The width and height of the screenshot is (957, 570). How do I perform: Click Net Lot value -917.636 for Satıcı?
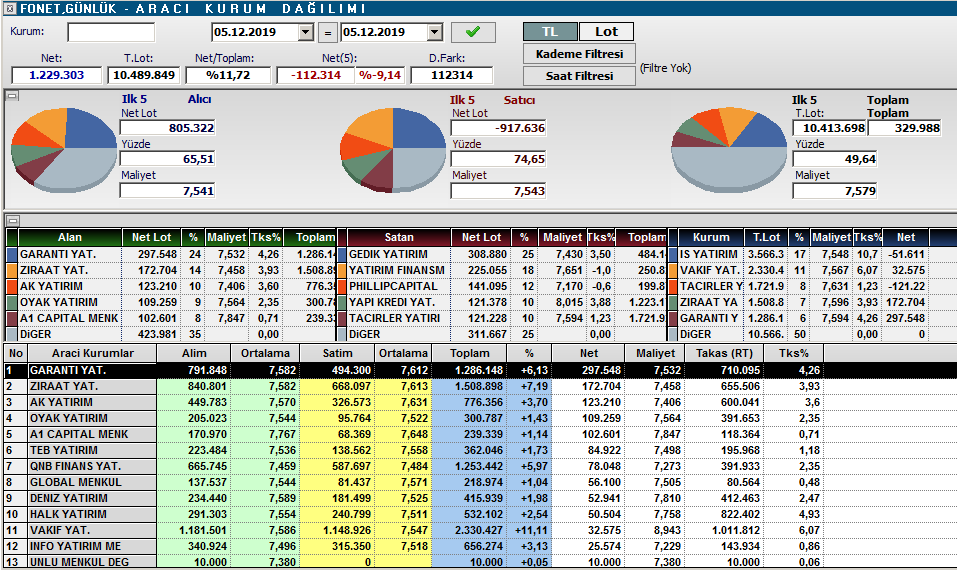click(499, 128)
